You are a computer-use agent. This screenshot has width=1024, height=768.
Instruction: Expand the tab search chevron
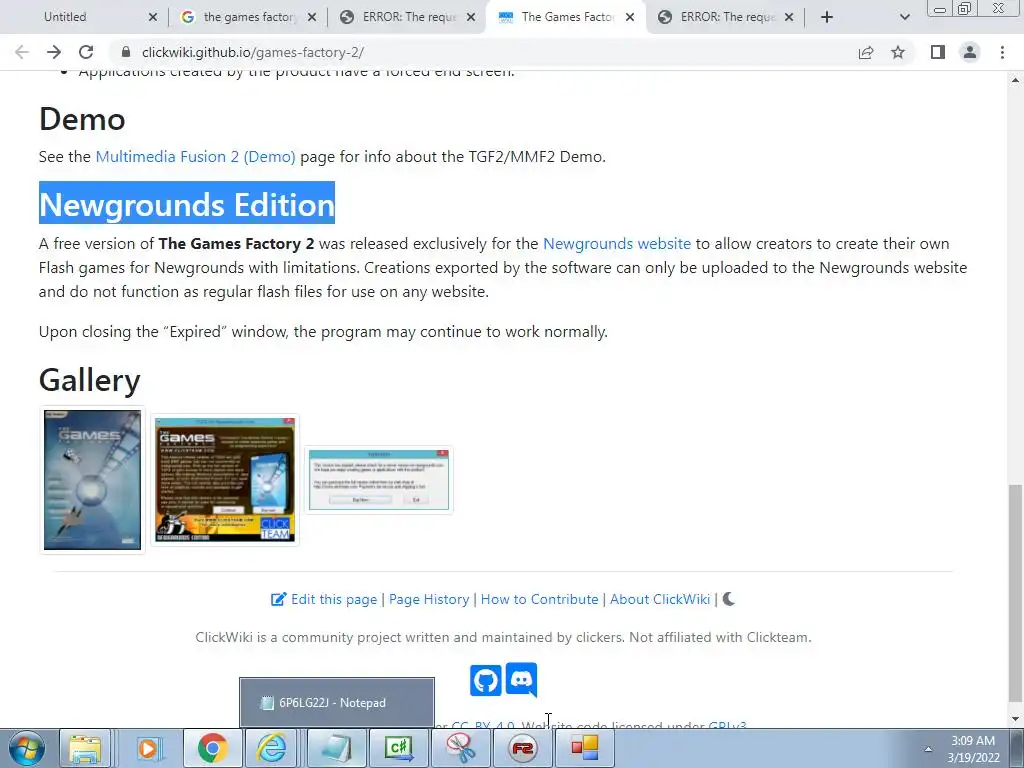904,17
